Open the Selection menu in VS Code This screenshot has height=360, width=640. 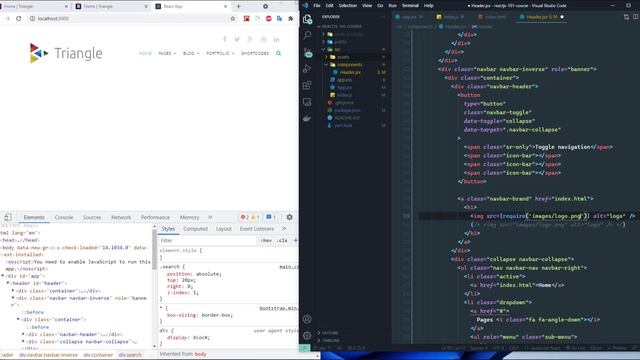[348, 6]
